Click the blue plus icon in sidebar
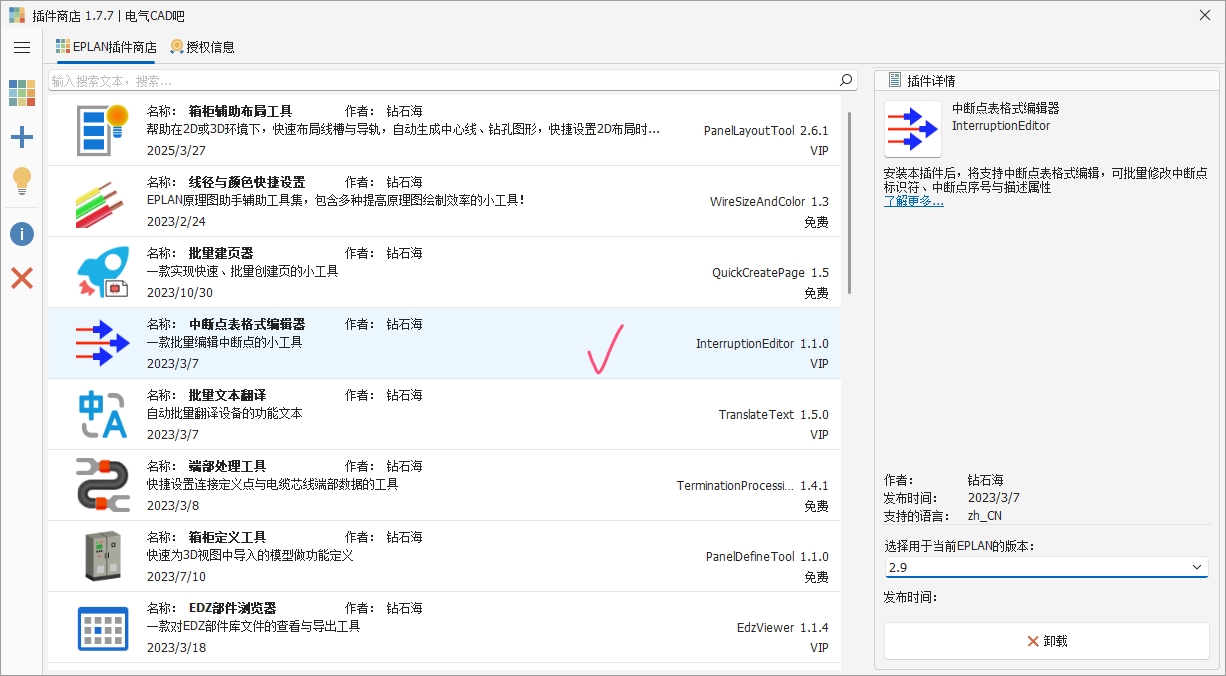 (x=22, y=138)
